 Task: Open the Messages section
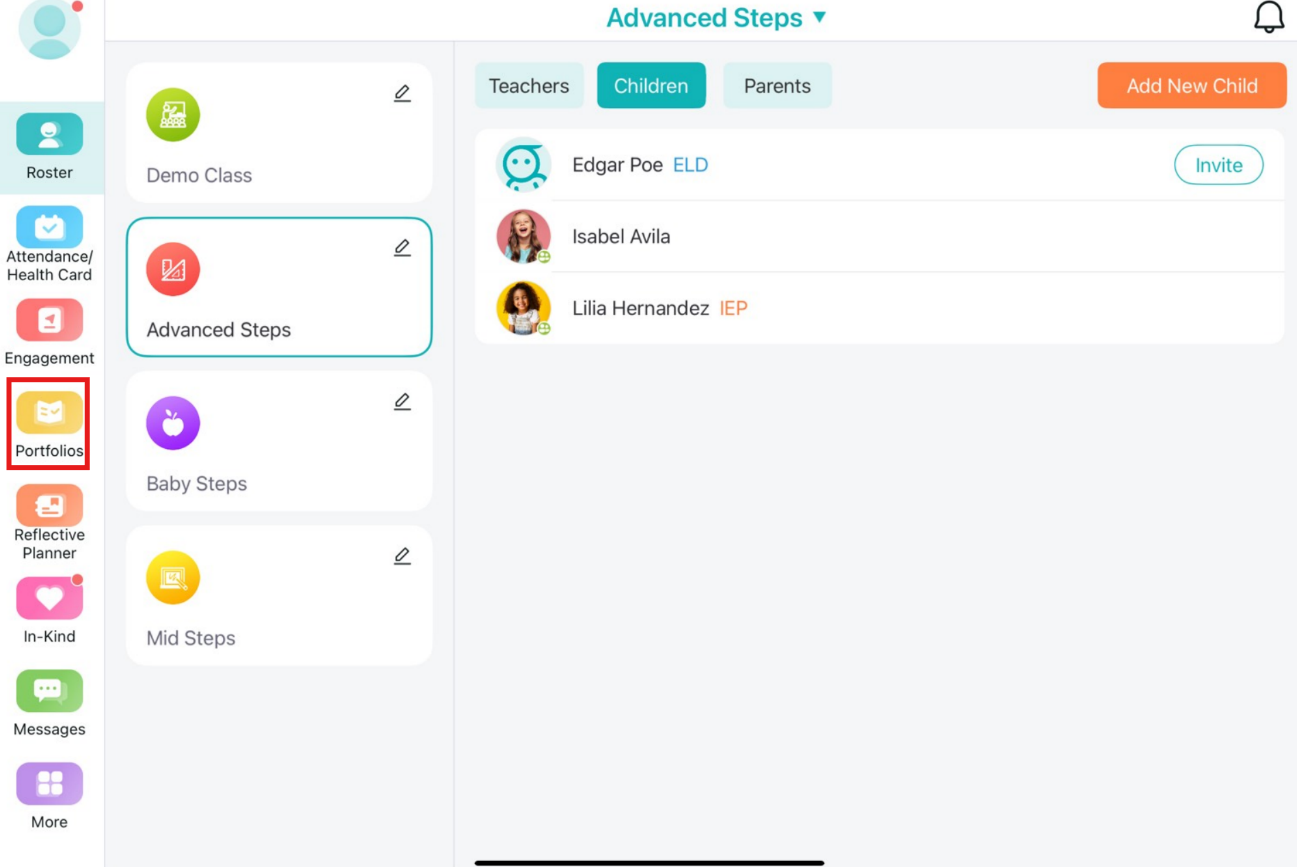[49, 691]
